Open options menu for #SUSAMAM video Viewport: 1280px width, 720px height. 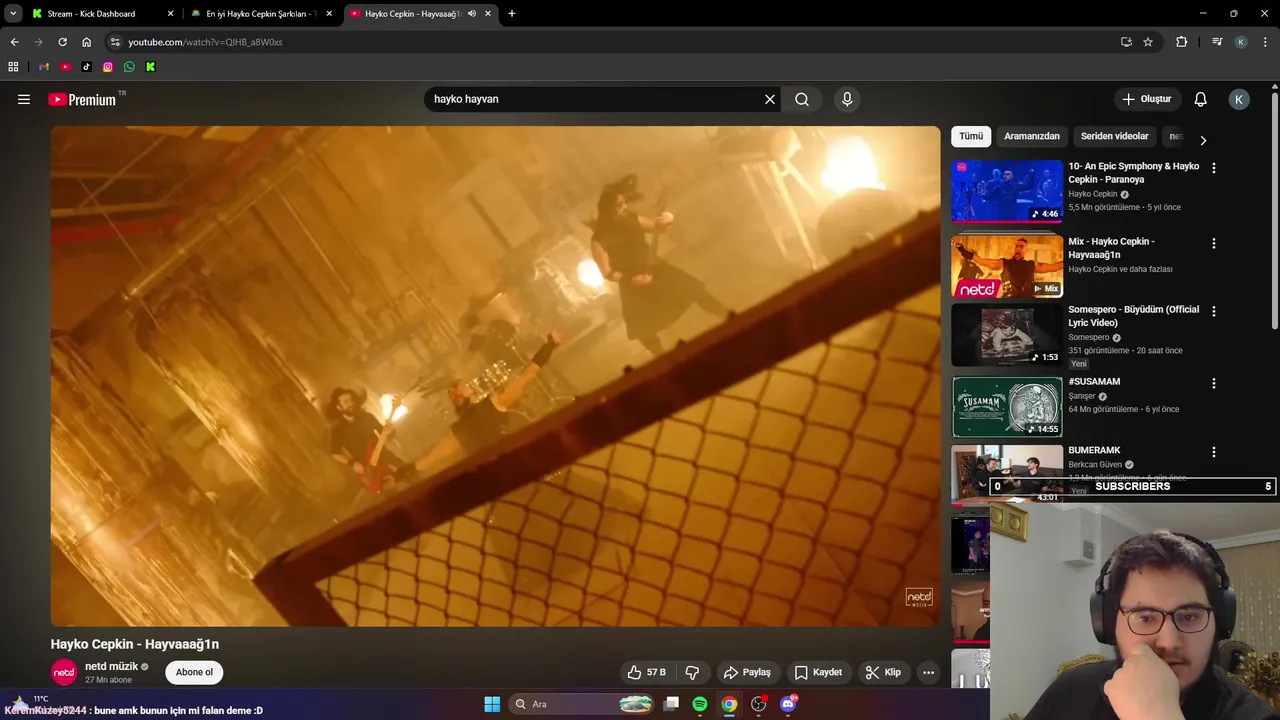[1214, 383]
